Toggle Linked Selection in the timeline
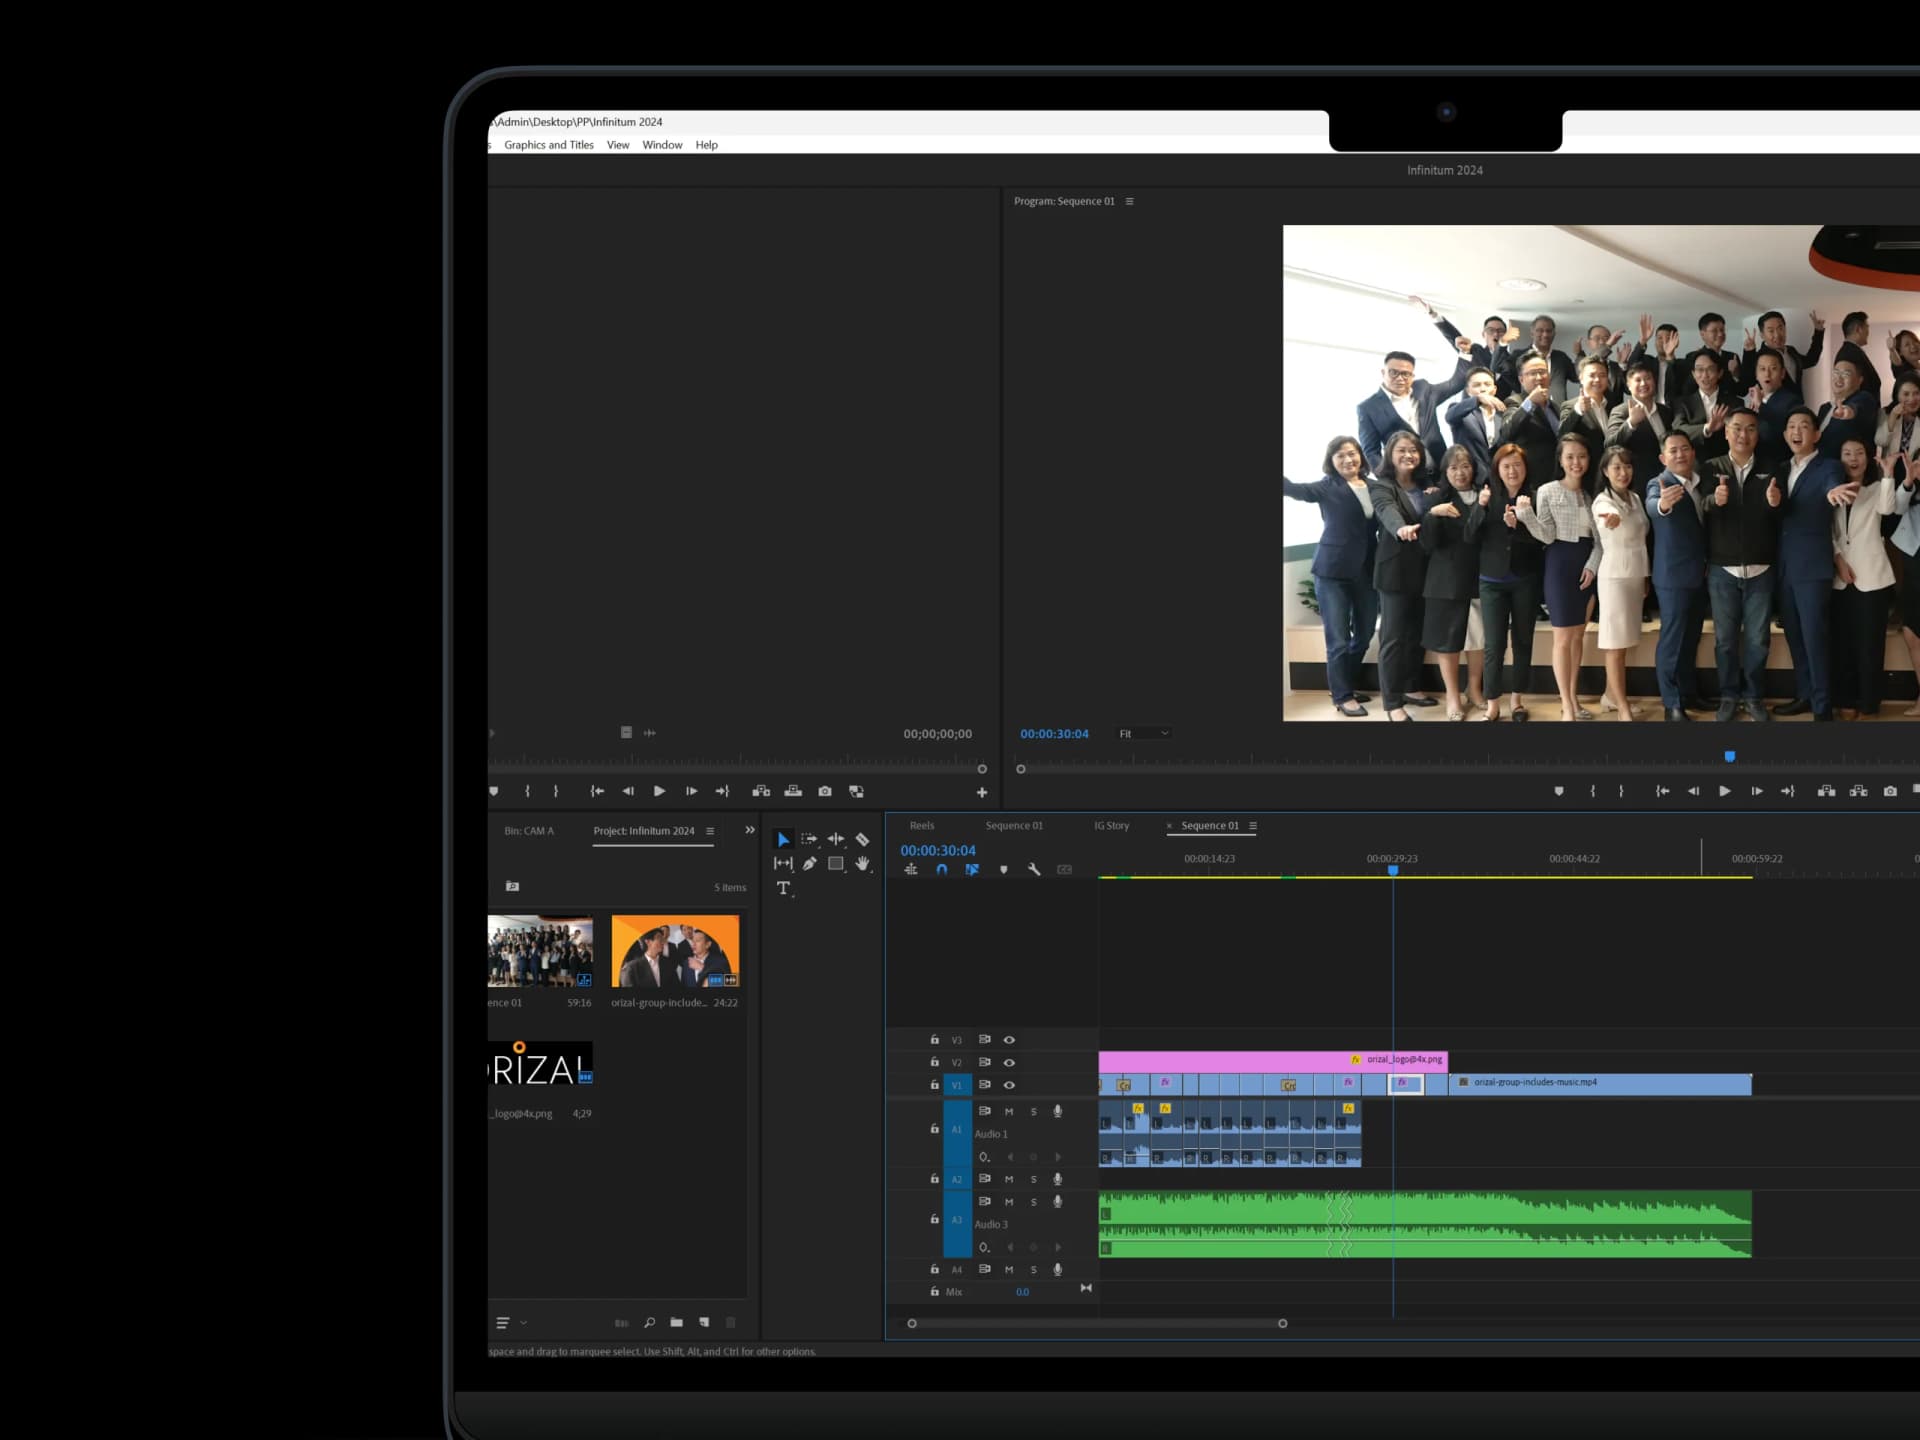This screenshot has height=1440, width=1920. click(972, 870)
